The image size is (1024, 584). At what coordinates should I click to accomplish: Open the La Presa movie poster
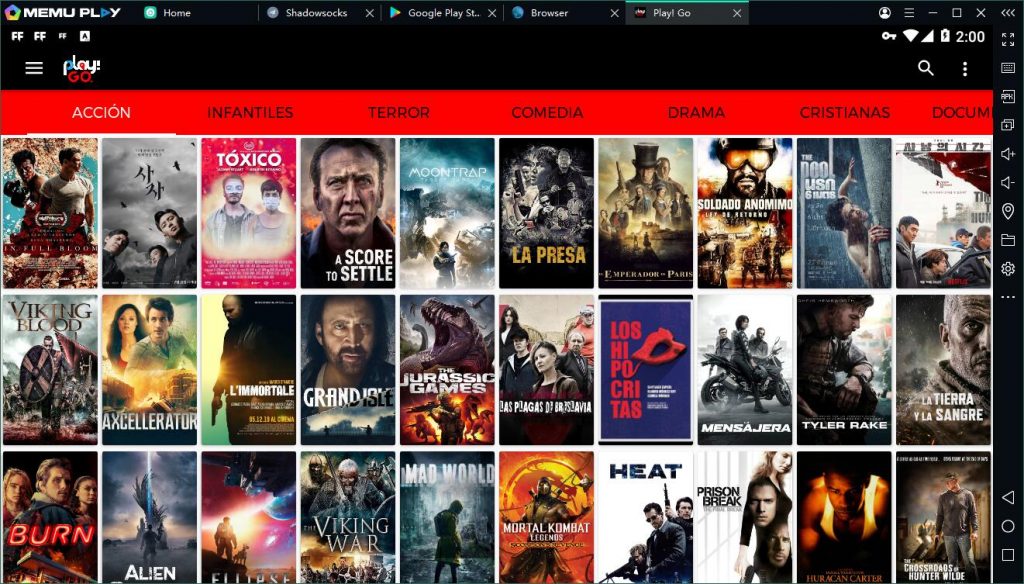[x=545, y=213]
